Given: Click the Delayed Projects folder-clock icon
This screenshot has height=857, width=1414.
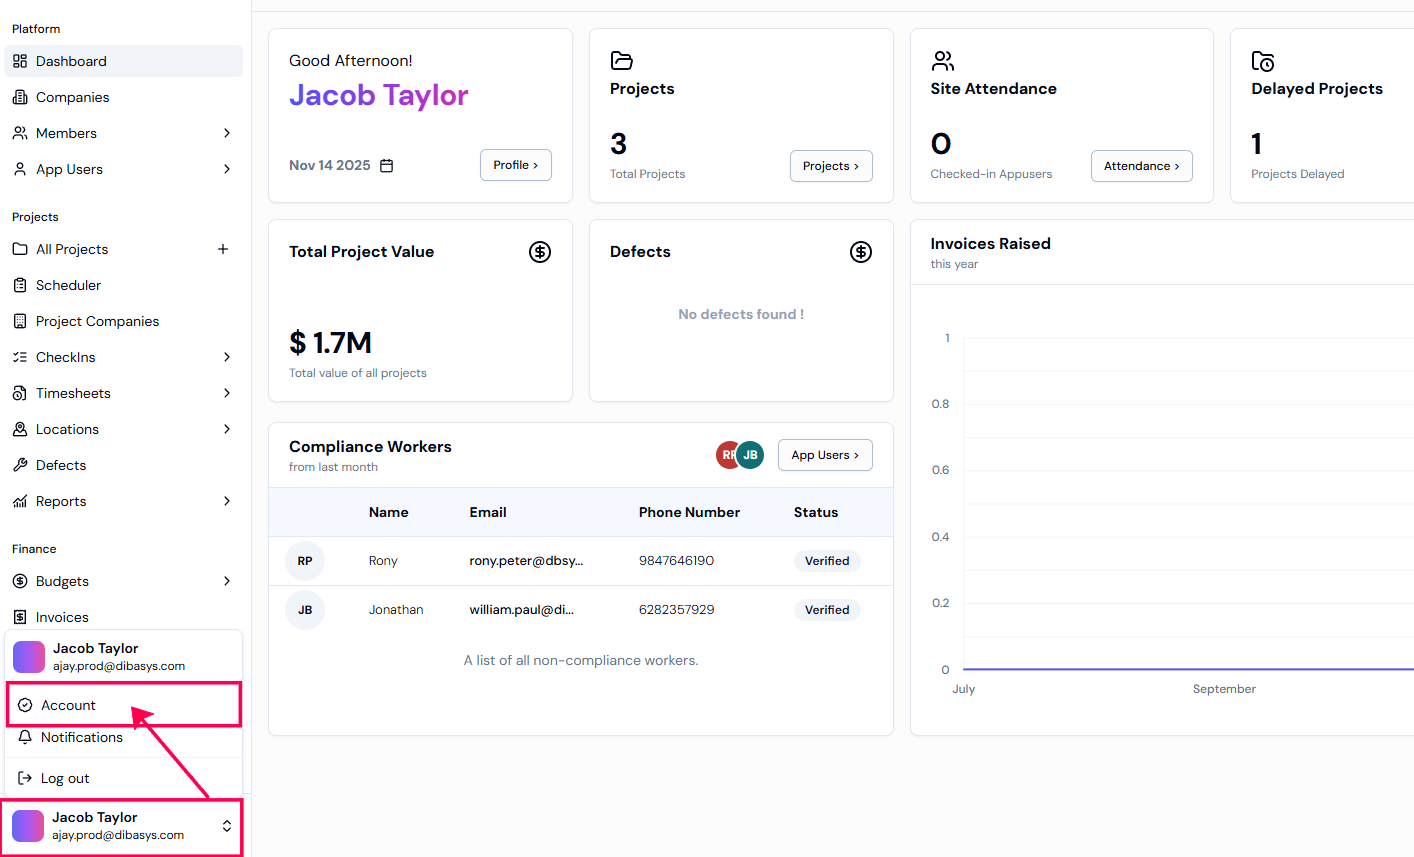Looking at the screenshot, I should 1263,61.
